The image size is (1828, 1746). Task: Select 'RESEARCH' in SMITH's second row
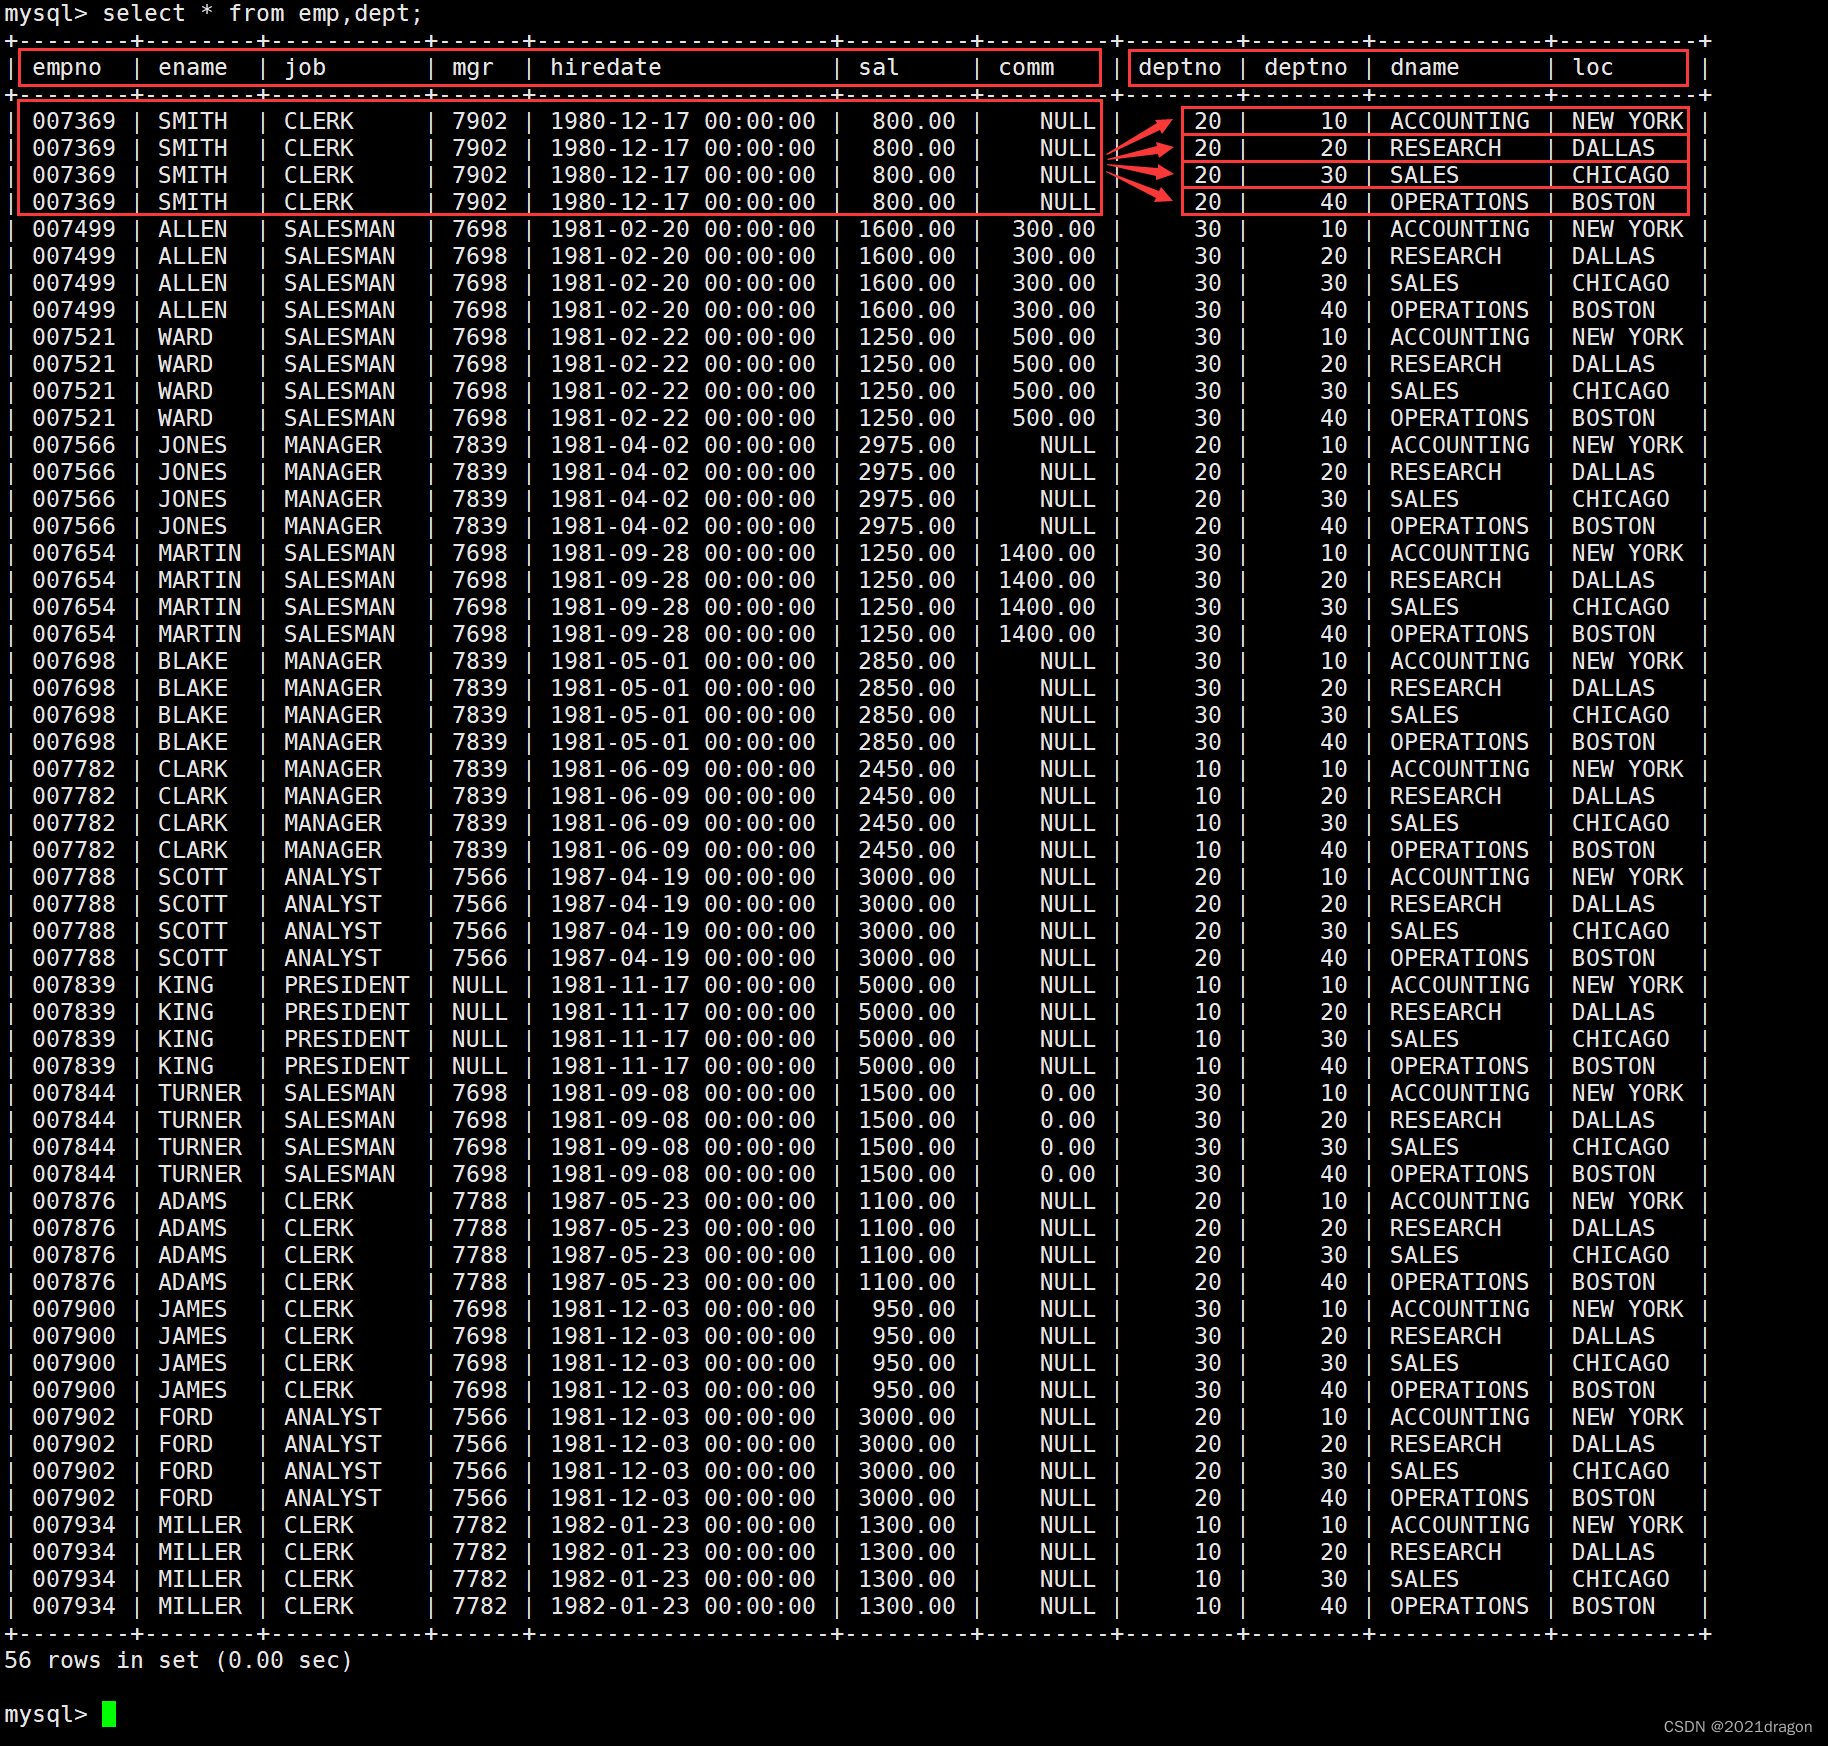tap(1446, 148)
